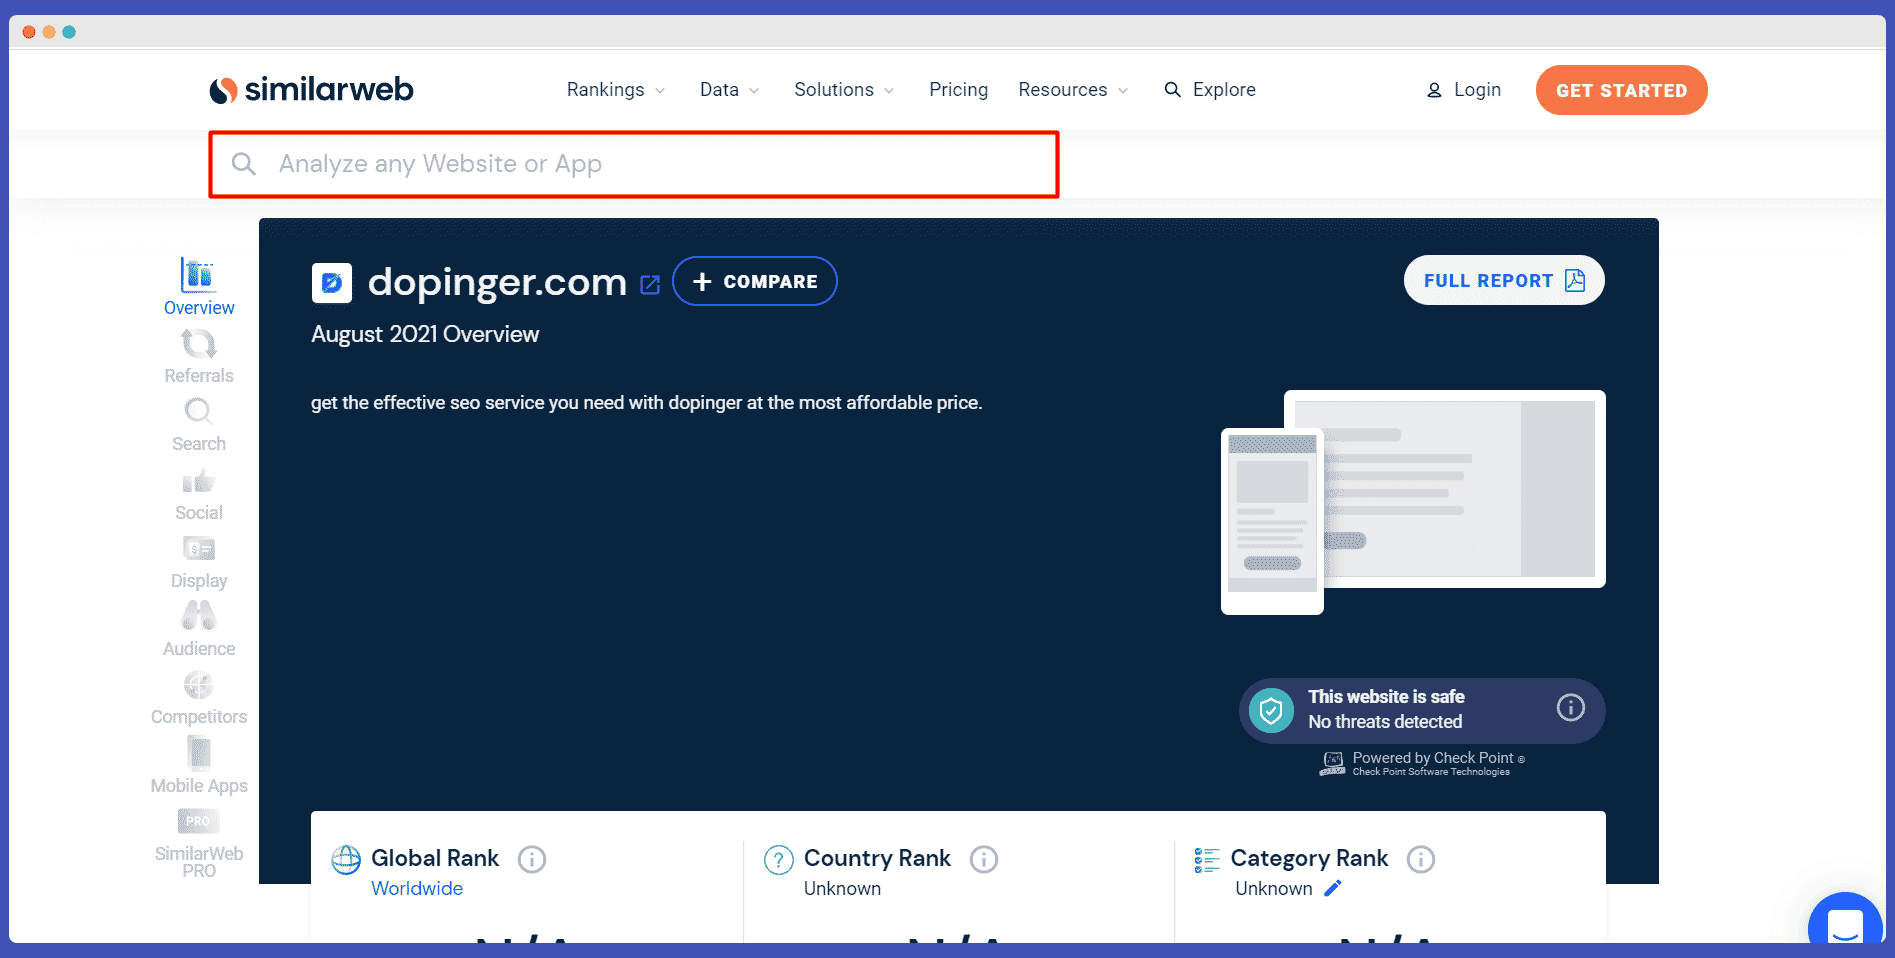This screenshot has width=1895, height=958.
Task: Show Category Rank info tooltip
Action: (x=1421, y=859)
